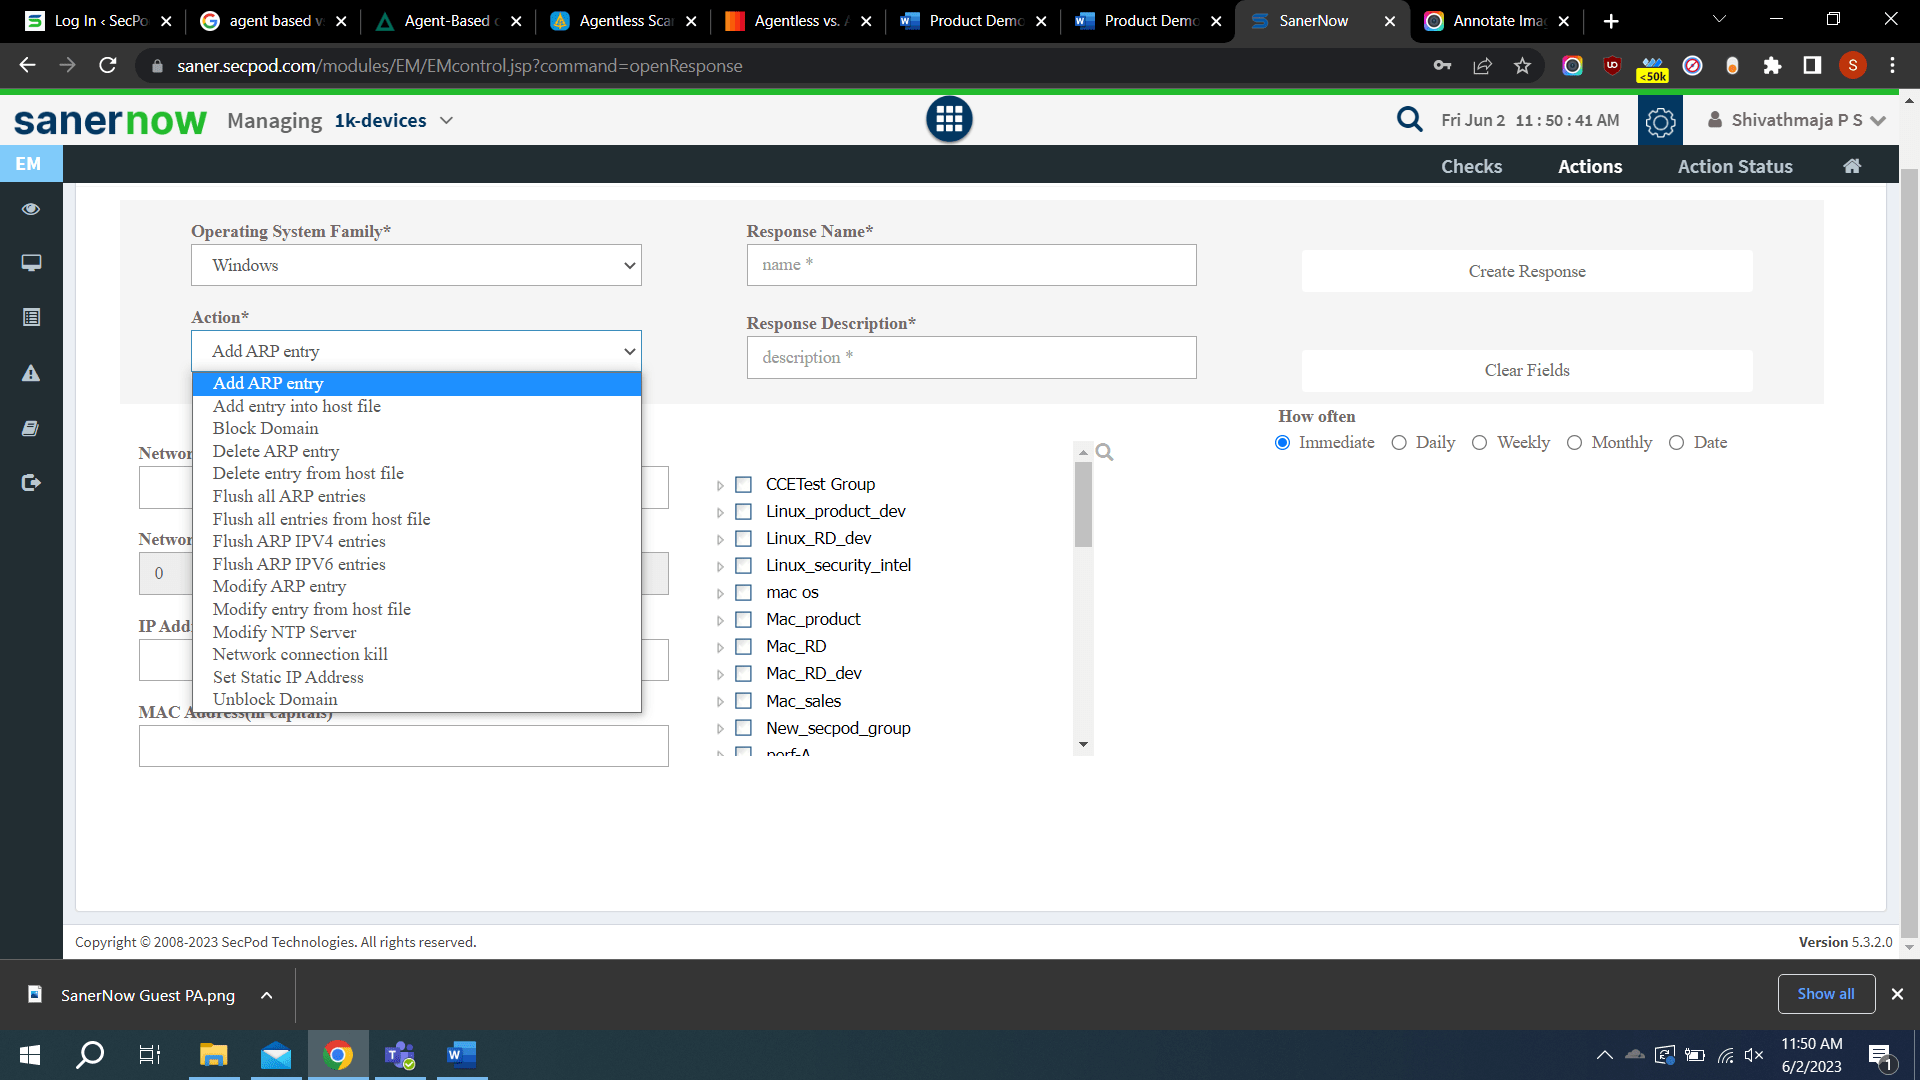Open the list report icon in the sidebar

pos(31,318)
